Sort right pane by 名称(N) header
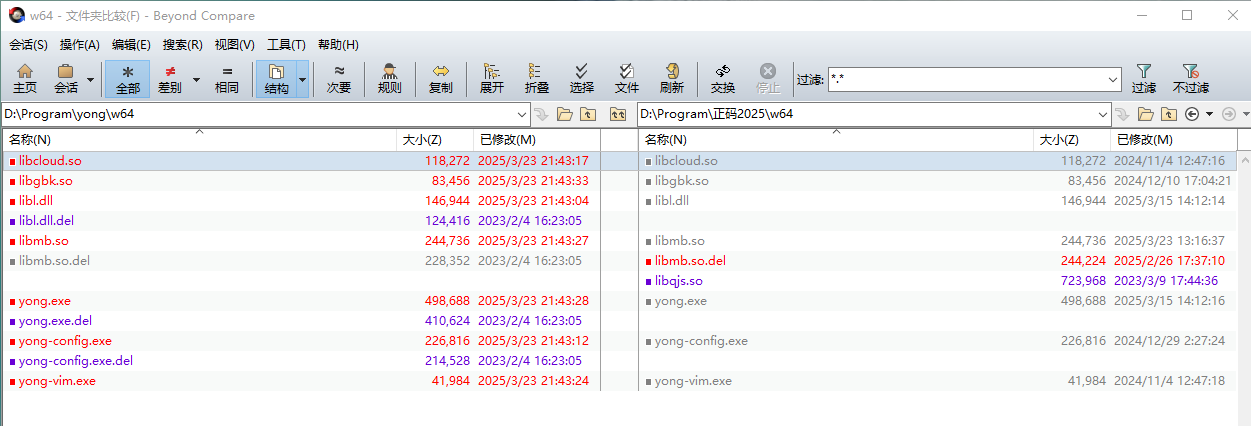 836,140
